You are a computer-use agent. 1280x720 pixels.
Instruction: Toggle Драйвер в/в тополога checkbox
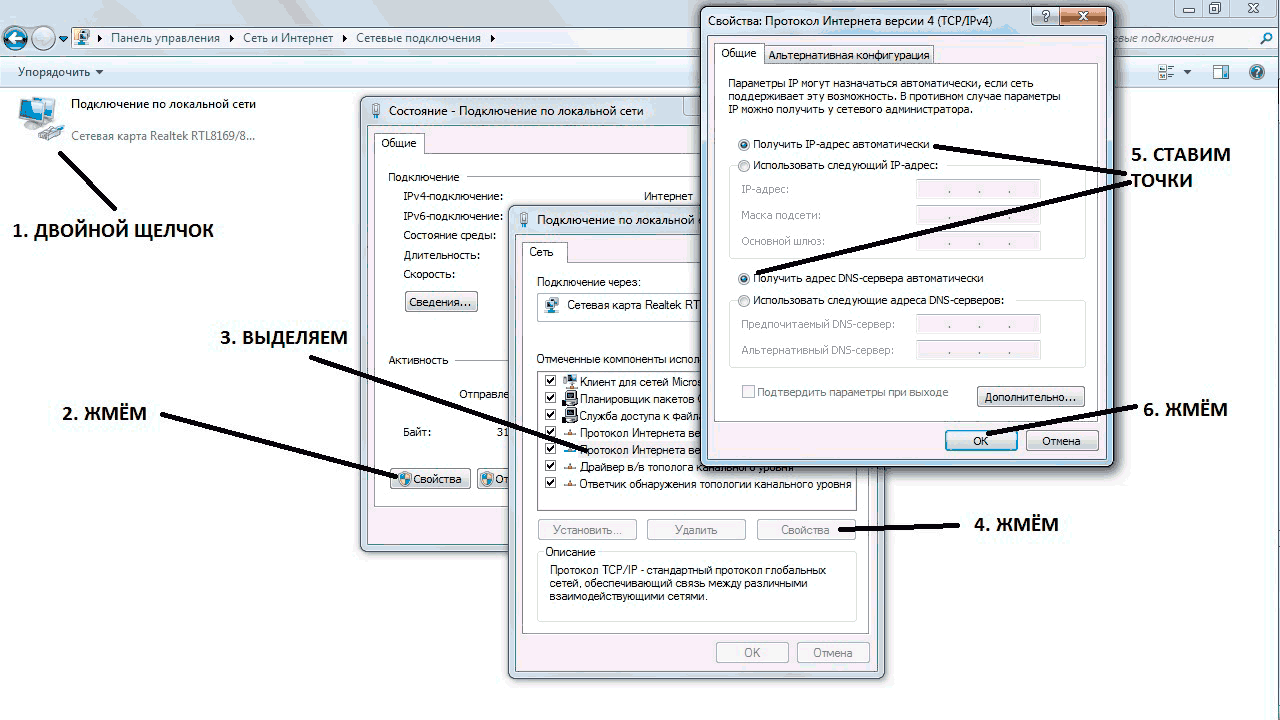point(550,466)
